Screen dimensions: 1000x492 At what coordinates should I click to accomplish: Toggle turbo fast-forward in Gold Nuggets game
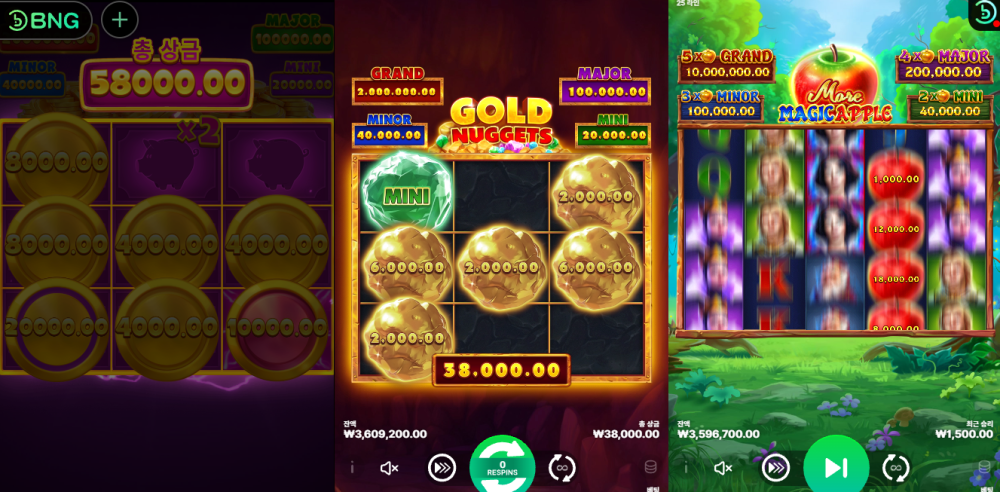[442, 468]
